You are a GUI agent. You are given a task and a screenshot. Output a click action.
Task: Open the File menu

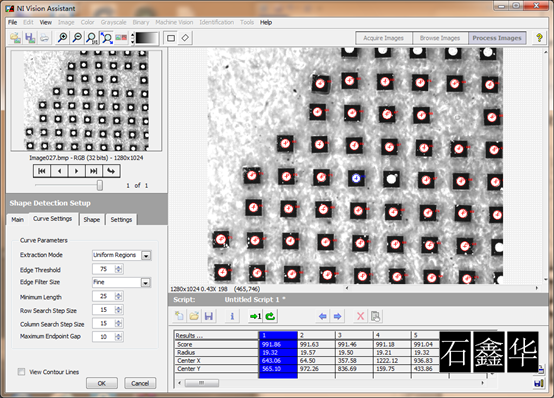click(x=12, y=22)
